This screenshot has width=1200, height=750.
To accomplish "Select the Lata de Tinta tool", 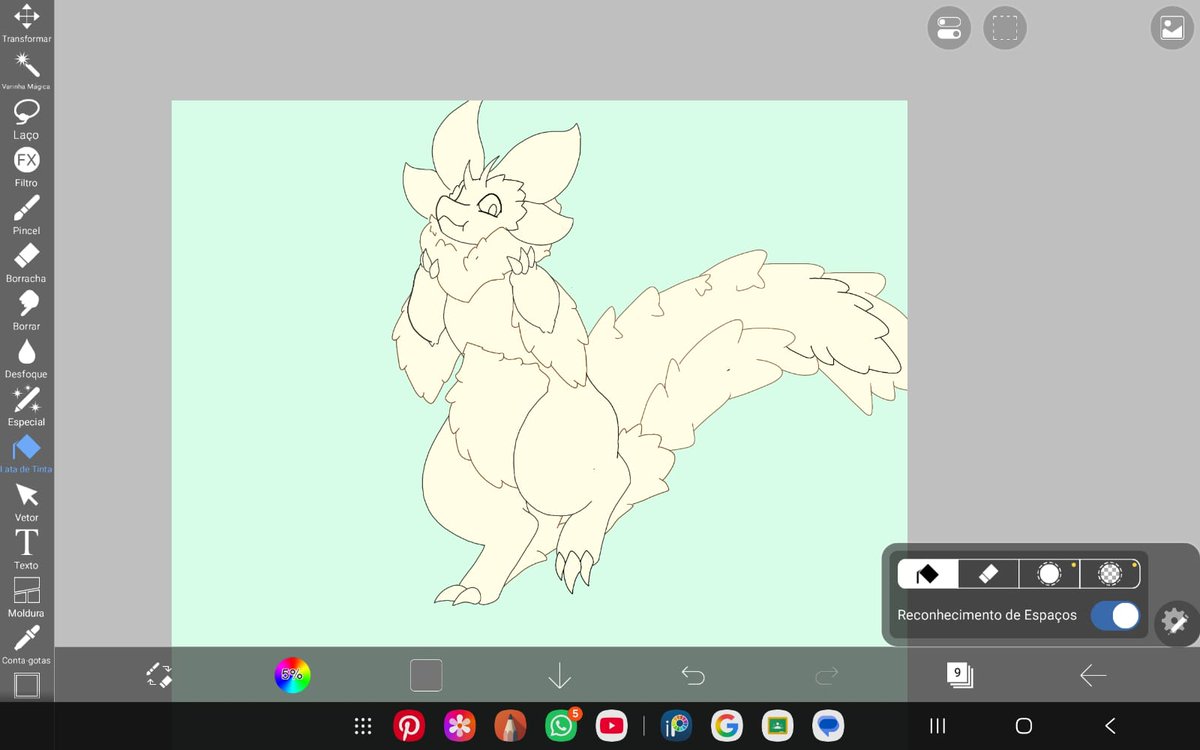I will [26, 453].
